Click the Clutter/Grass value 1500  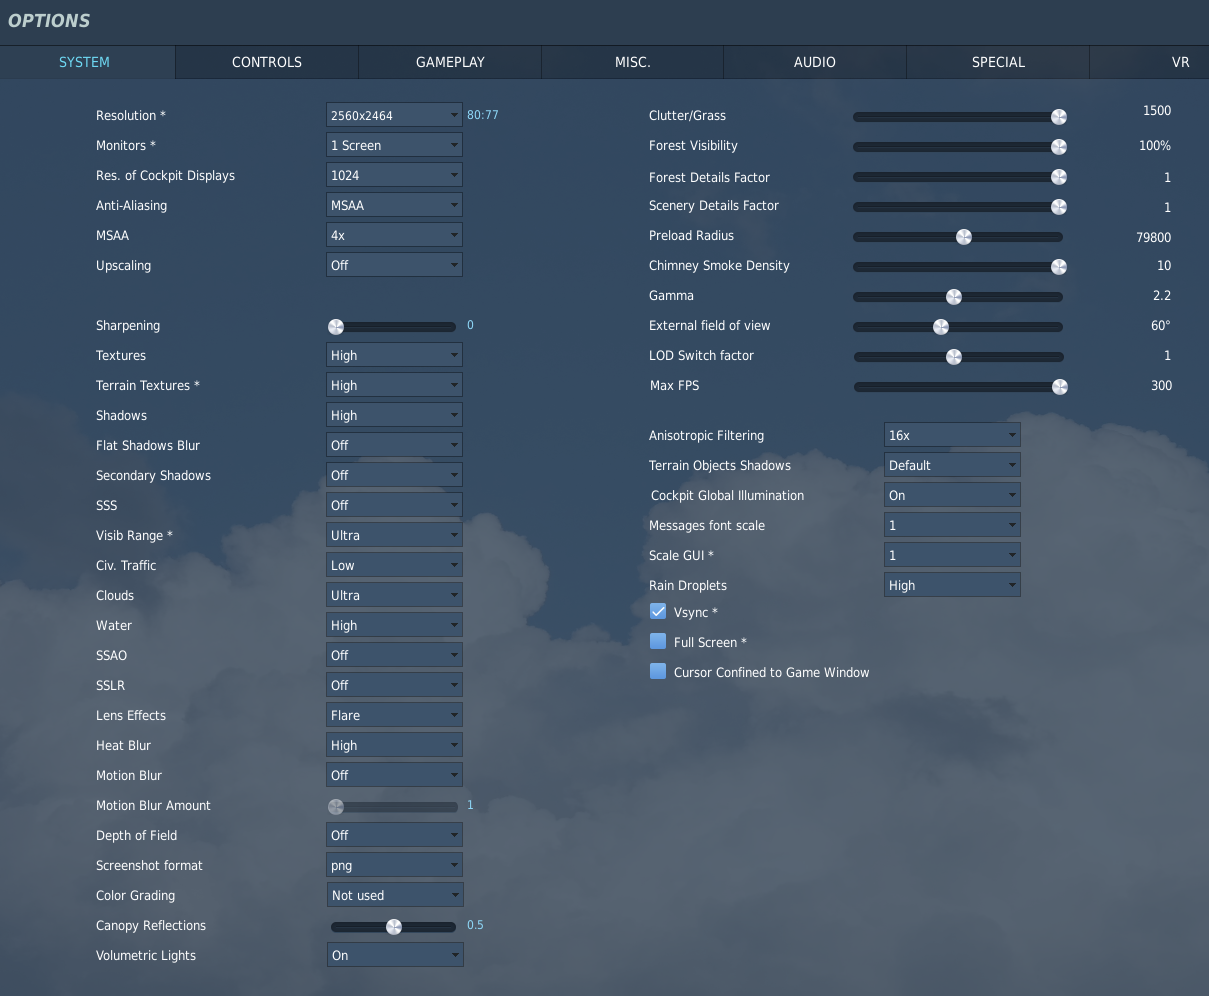pyautogui.click(x=1157, y=110)
